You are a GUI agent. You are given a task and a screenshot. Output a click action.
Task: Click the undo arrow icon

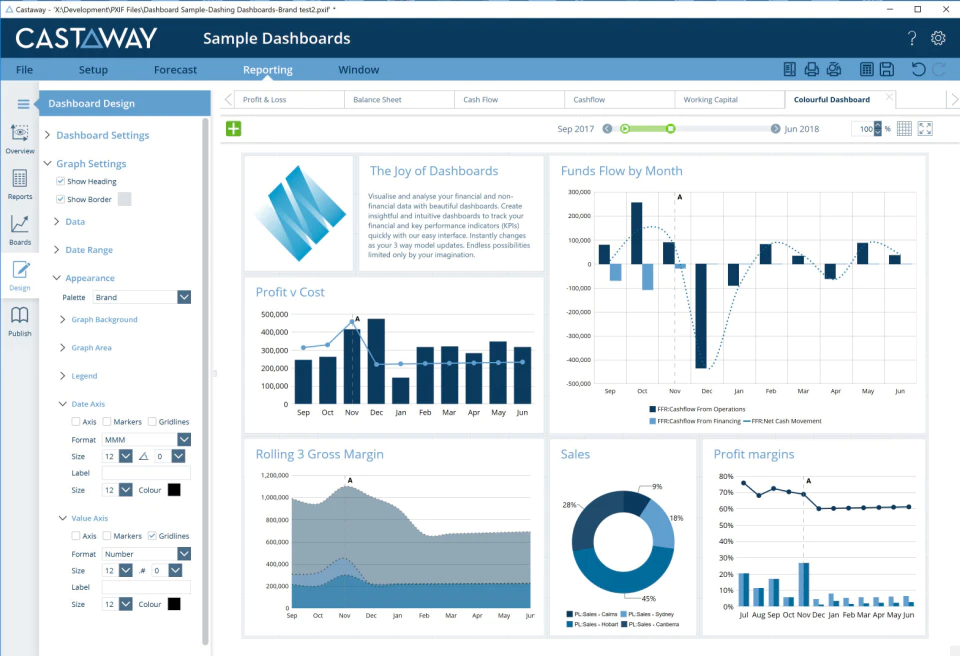[918, 69]
